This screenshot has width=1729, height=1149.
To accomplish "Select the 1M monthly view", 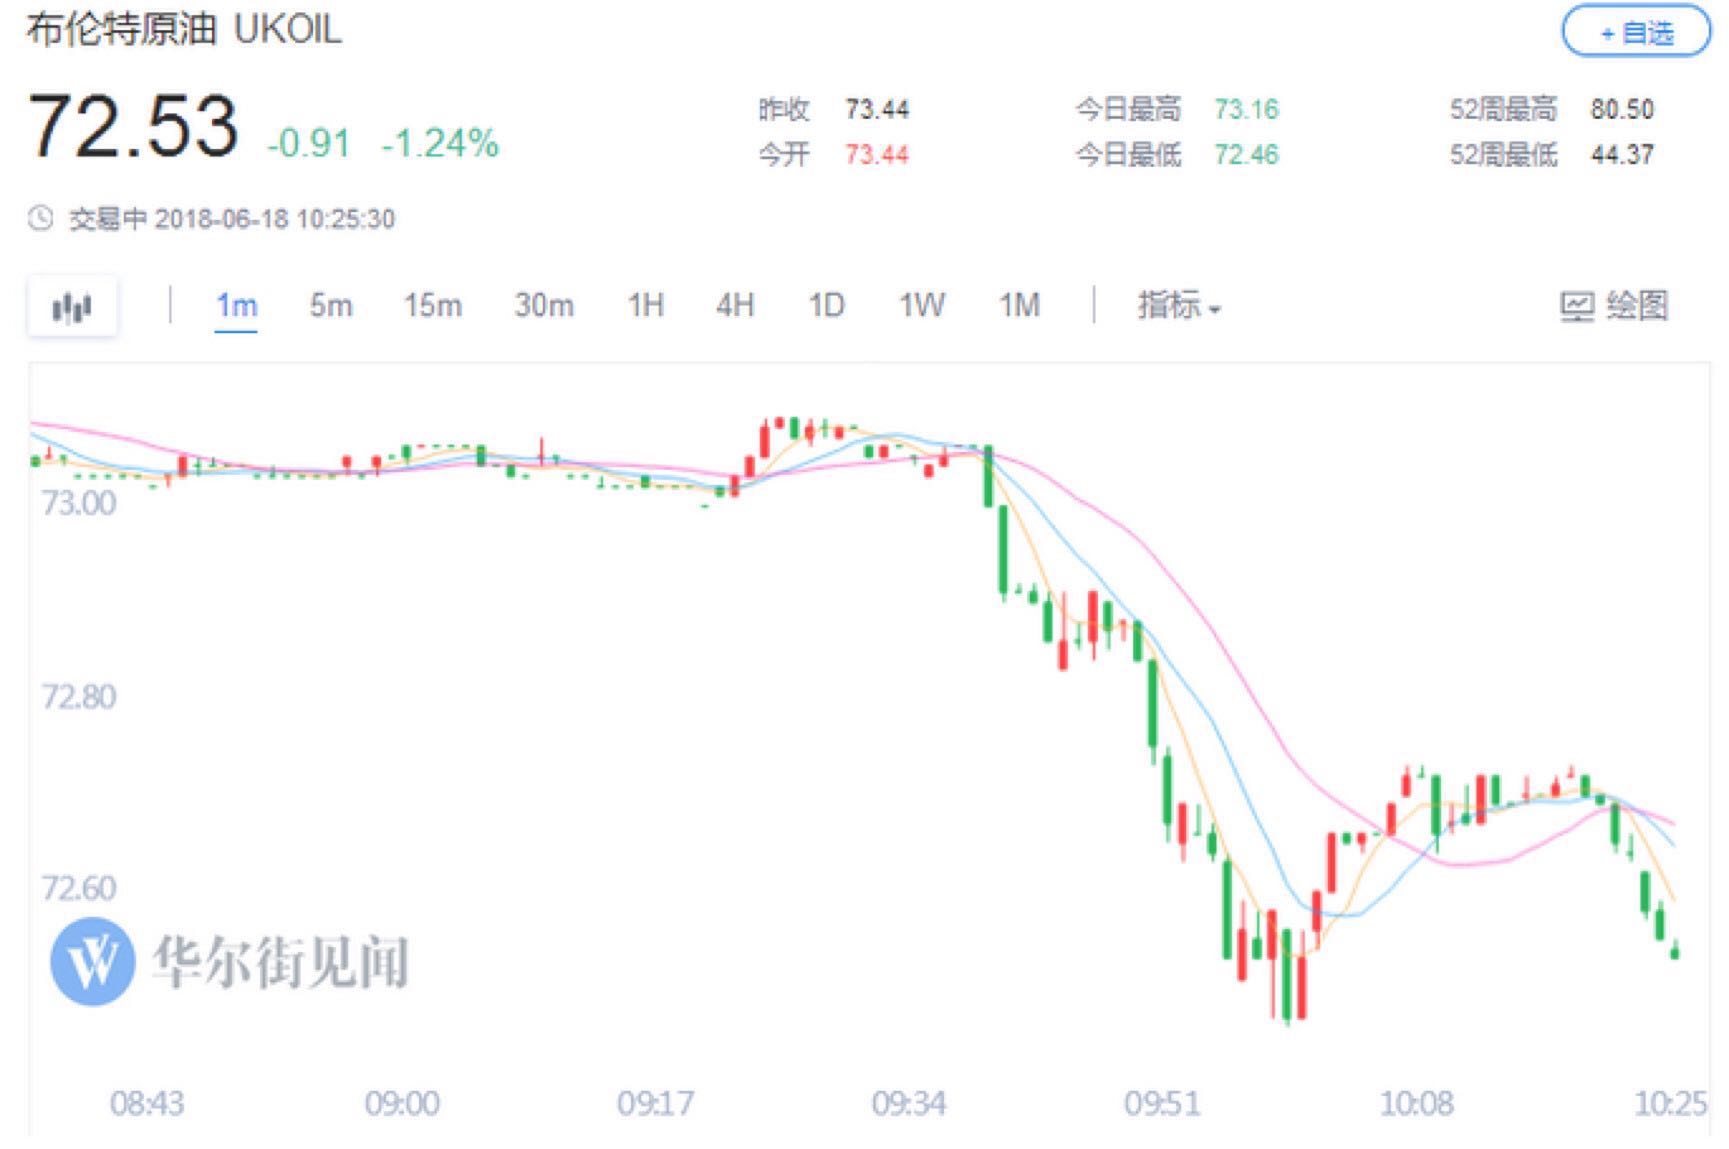I will 1019,305.
